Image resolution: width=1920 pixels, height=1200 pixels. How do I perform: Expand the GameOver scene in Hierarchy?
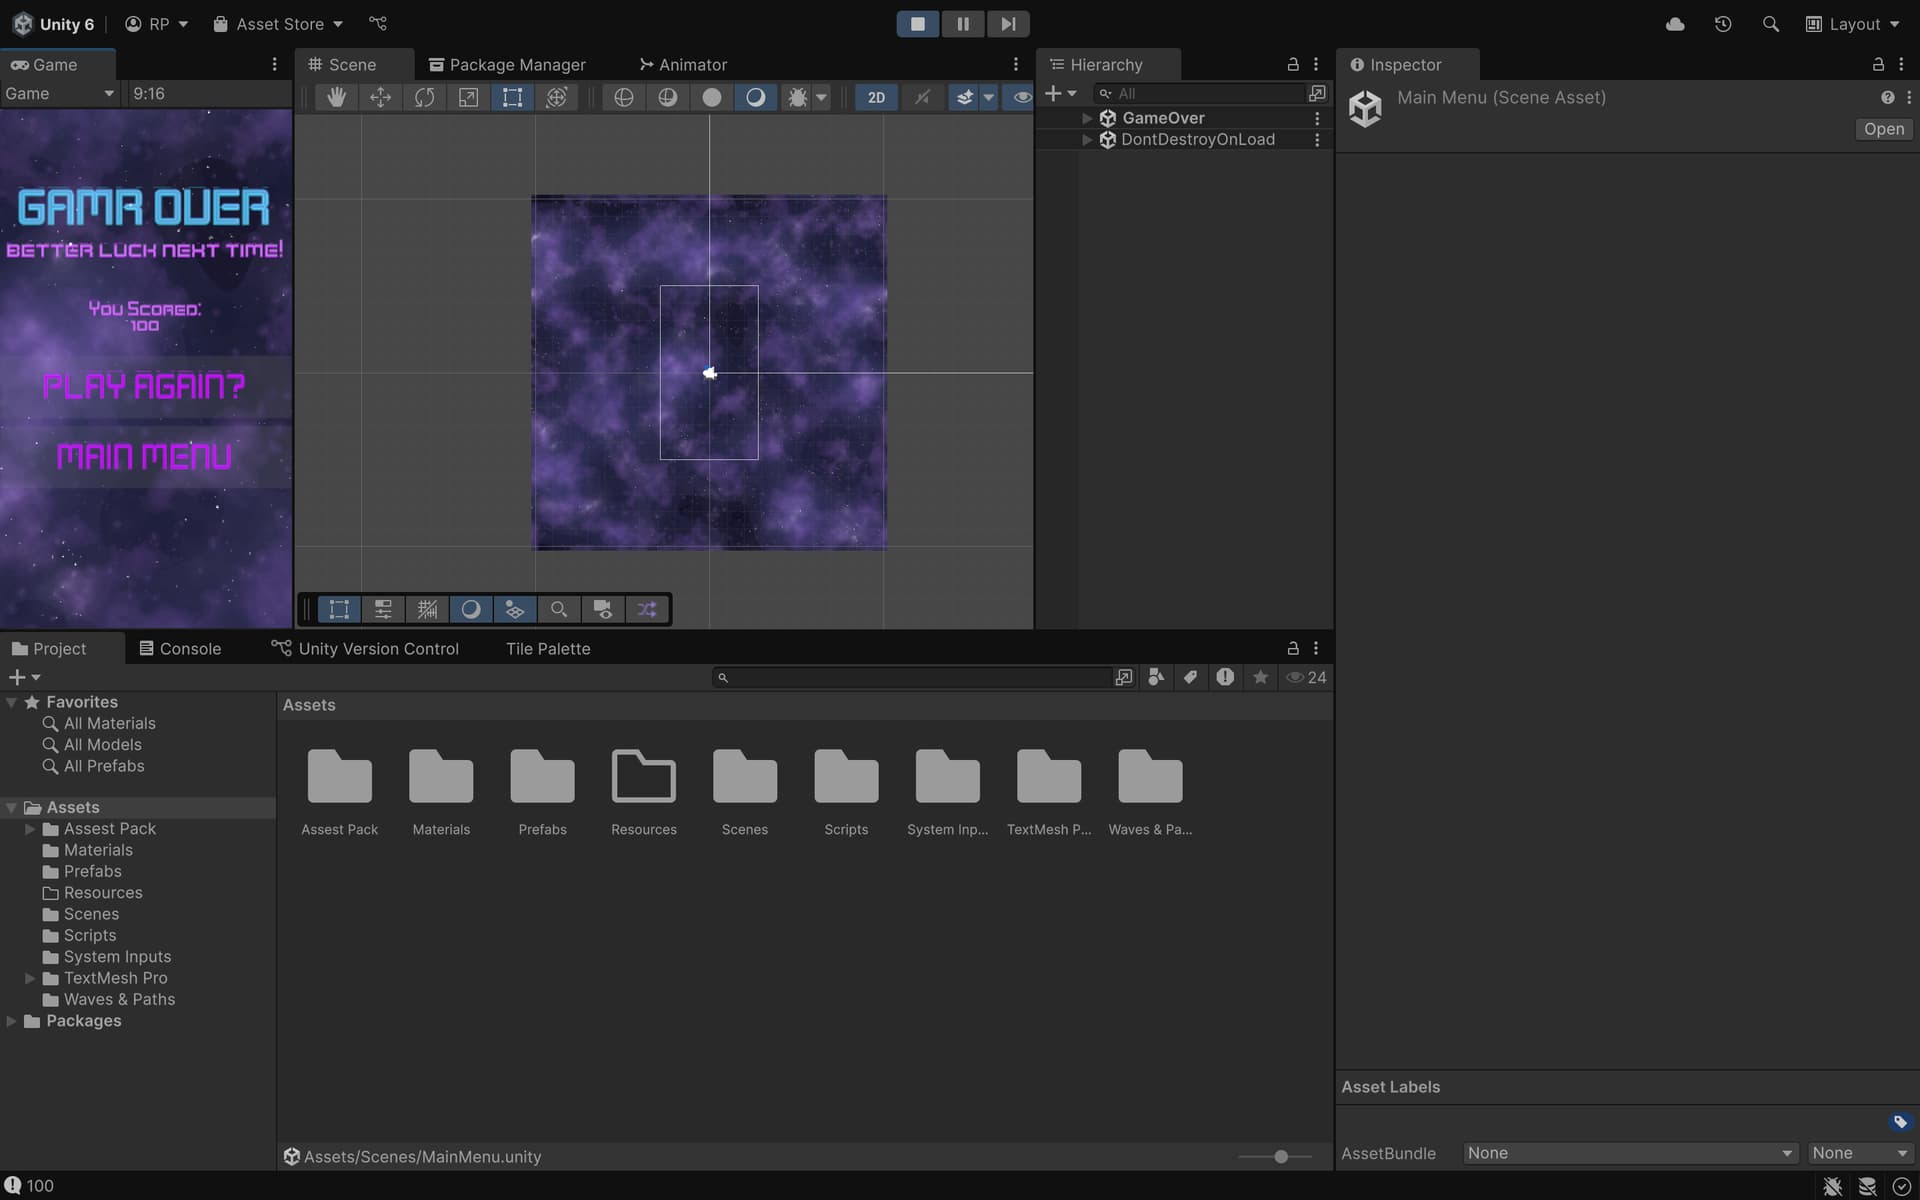1087,118
